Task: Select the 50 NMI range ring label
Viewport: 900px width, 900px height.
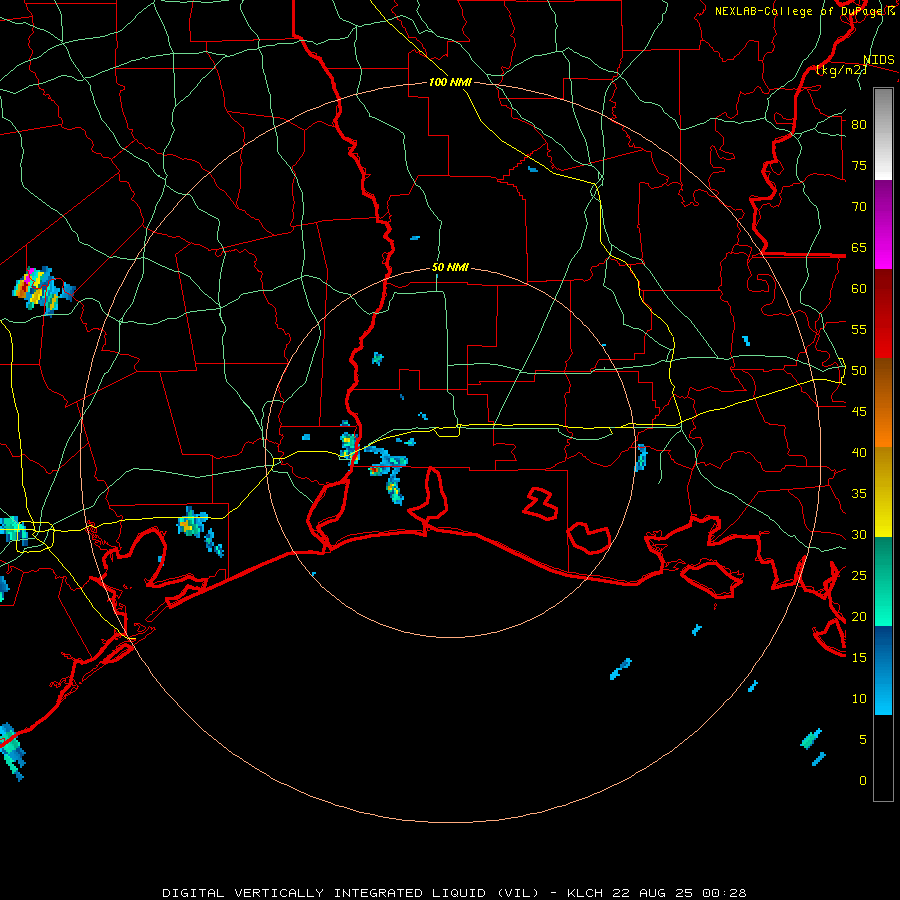Action: pyautogui.click(x=450, y=267)
